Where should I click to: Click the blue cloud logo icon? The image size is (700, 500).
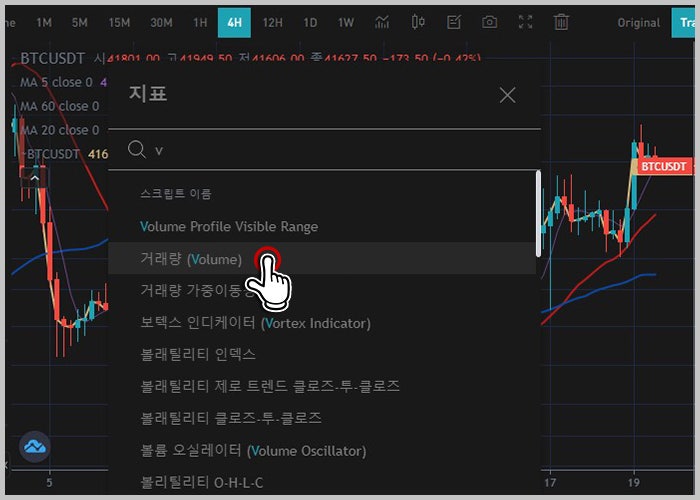(35, 446)
